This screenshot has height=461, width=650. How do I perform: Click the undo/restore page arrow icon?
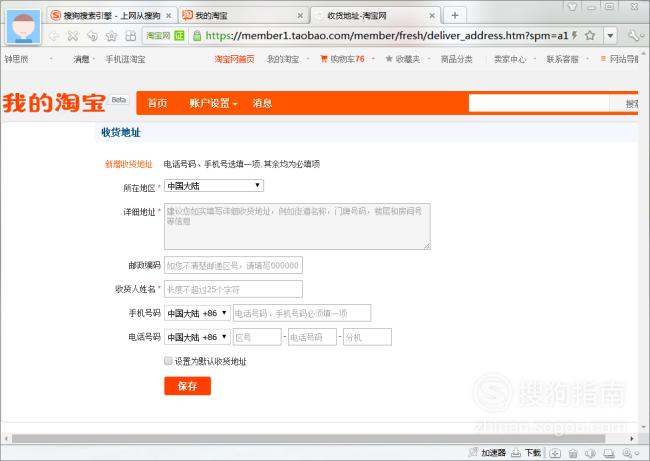tap(92, 36)
